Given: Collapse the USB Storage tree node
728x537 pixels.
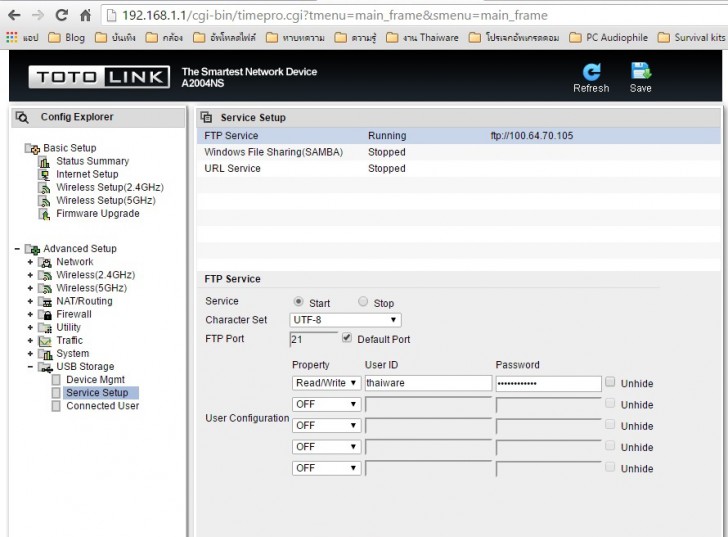Looking at the screenshot, I should pyautogui.click(x=30, y=367).
